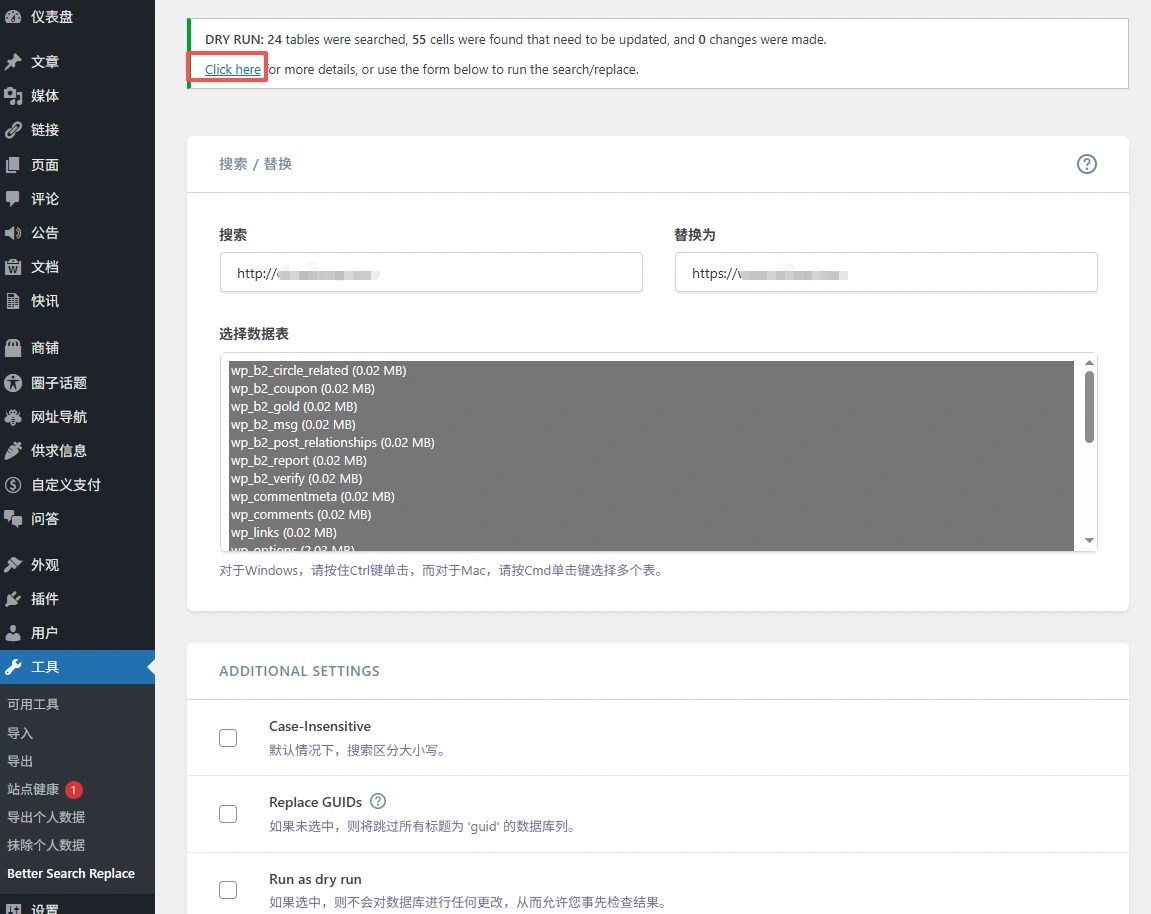Click the 搜索 search text field
The image size is (1151, 914).
[x=431, y=273]
